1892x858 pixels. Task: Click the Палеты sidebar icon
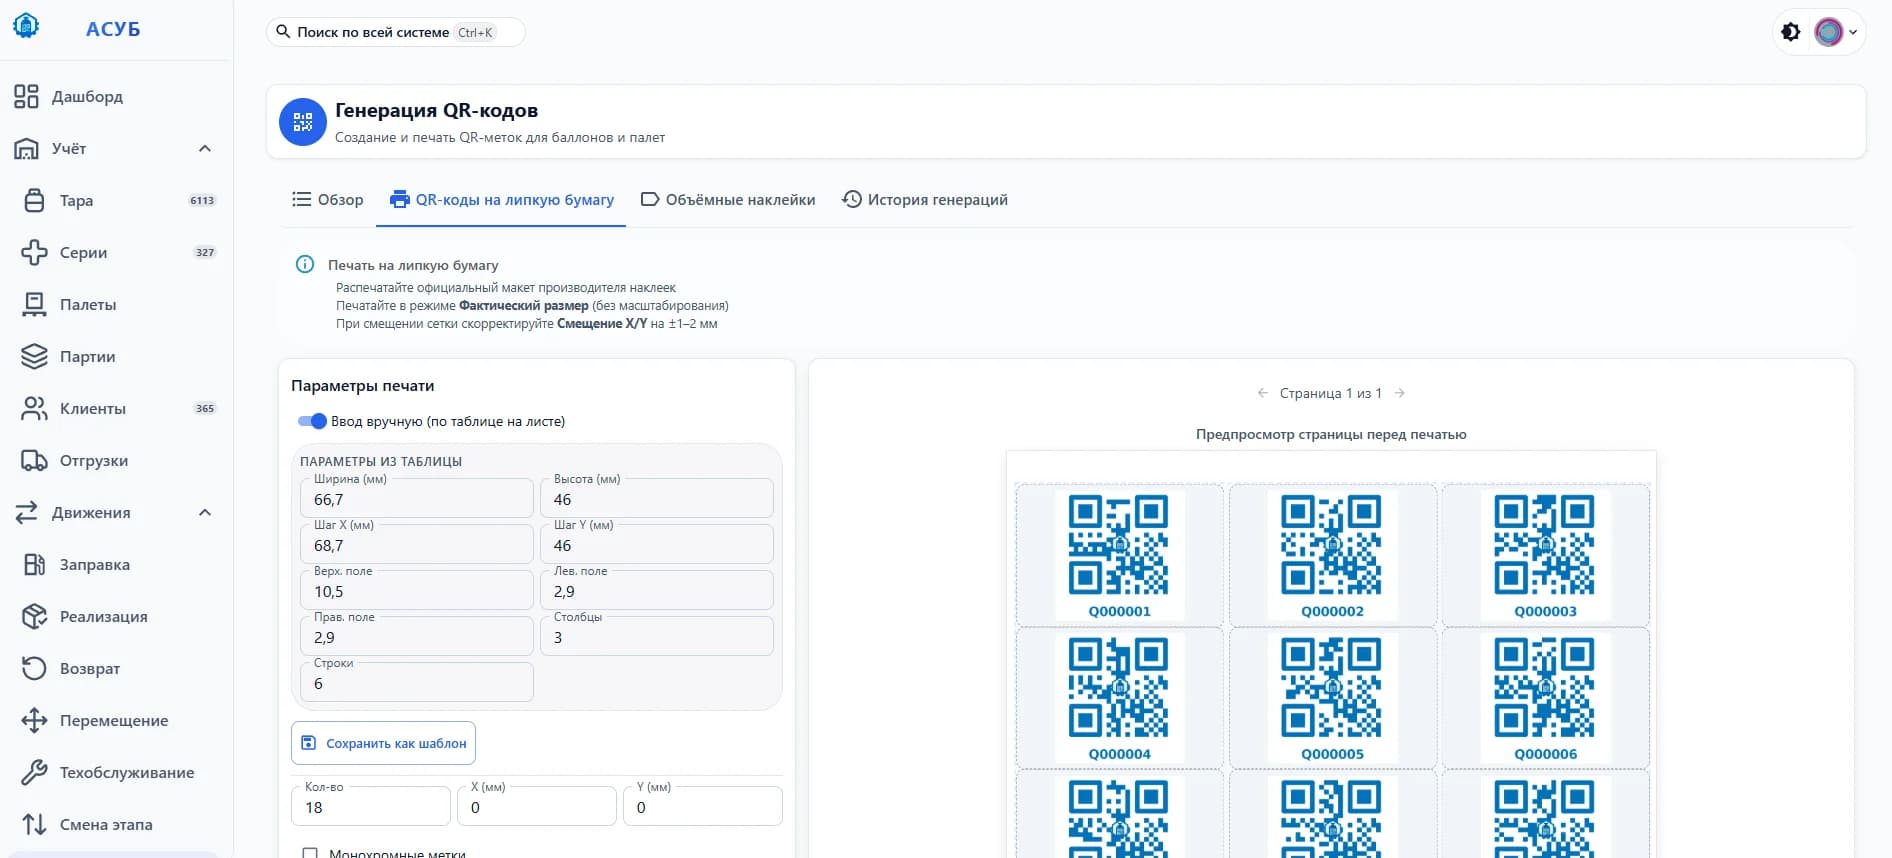34,304
